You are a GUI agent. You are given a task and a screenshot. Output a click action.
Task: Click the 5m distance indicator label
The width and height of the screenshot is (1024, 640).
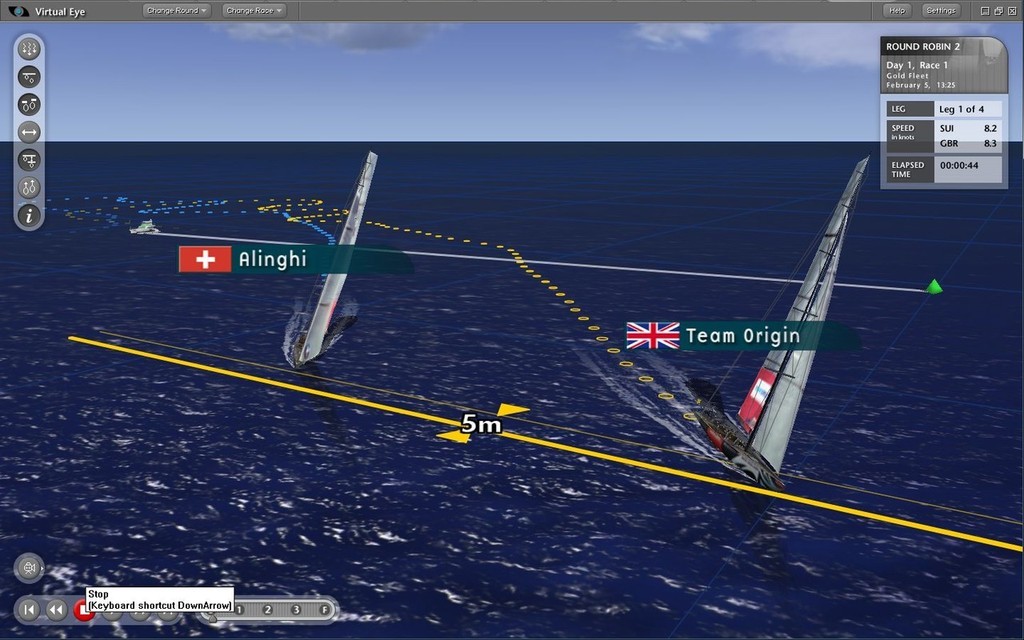pyautogui.click(x=481, y=424)
